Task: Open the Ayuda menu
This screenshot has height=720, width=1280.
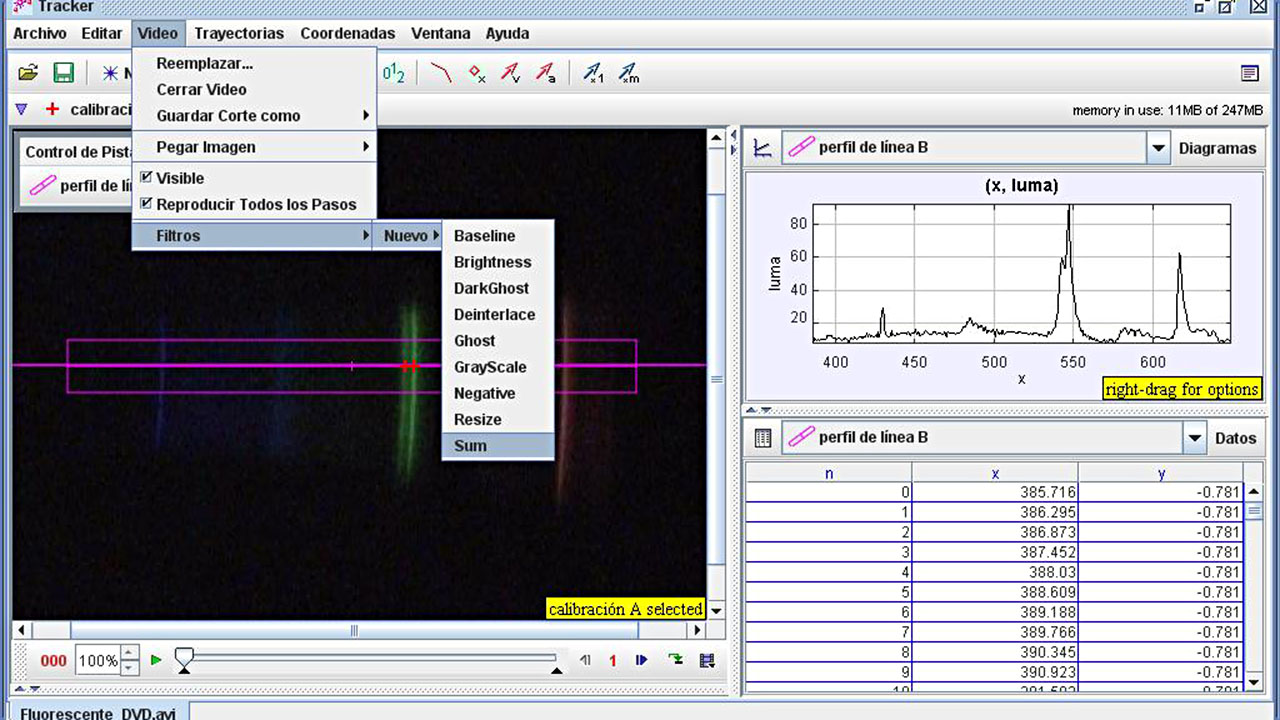Action: pyautogui.click(x=507, y=33)
